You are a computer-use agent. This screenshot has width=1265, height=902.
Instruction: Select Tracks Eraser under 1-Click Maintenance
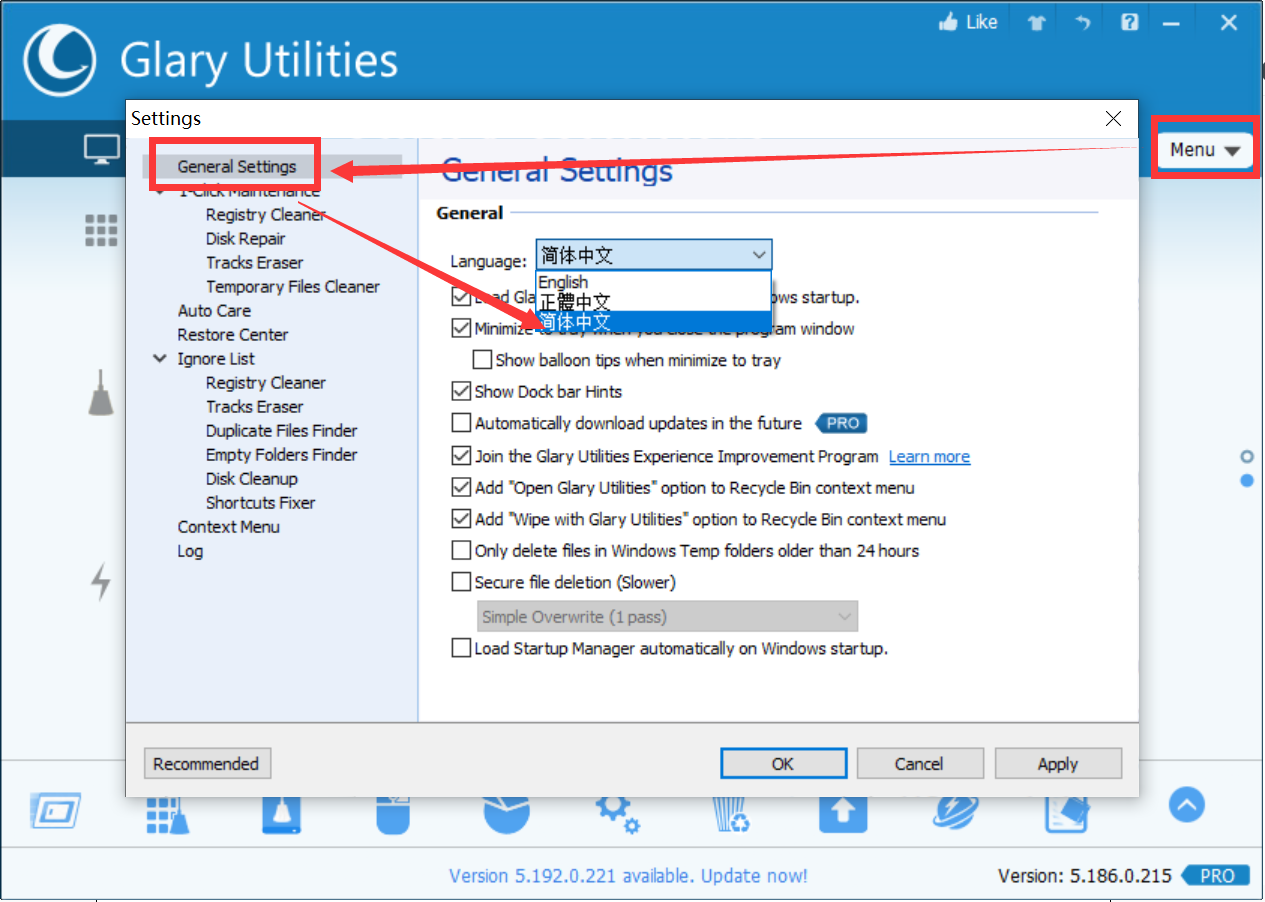click(x=255, y=262)
